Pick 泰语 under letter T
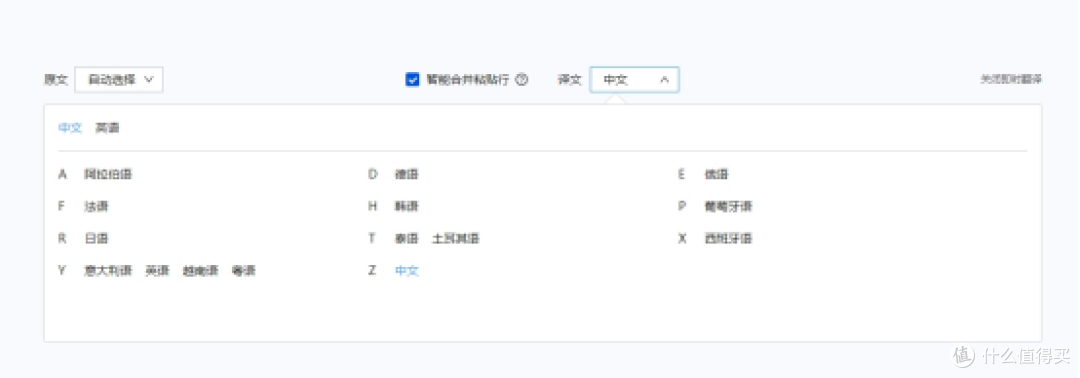 pyautogui.click(x=406, y=239)
